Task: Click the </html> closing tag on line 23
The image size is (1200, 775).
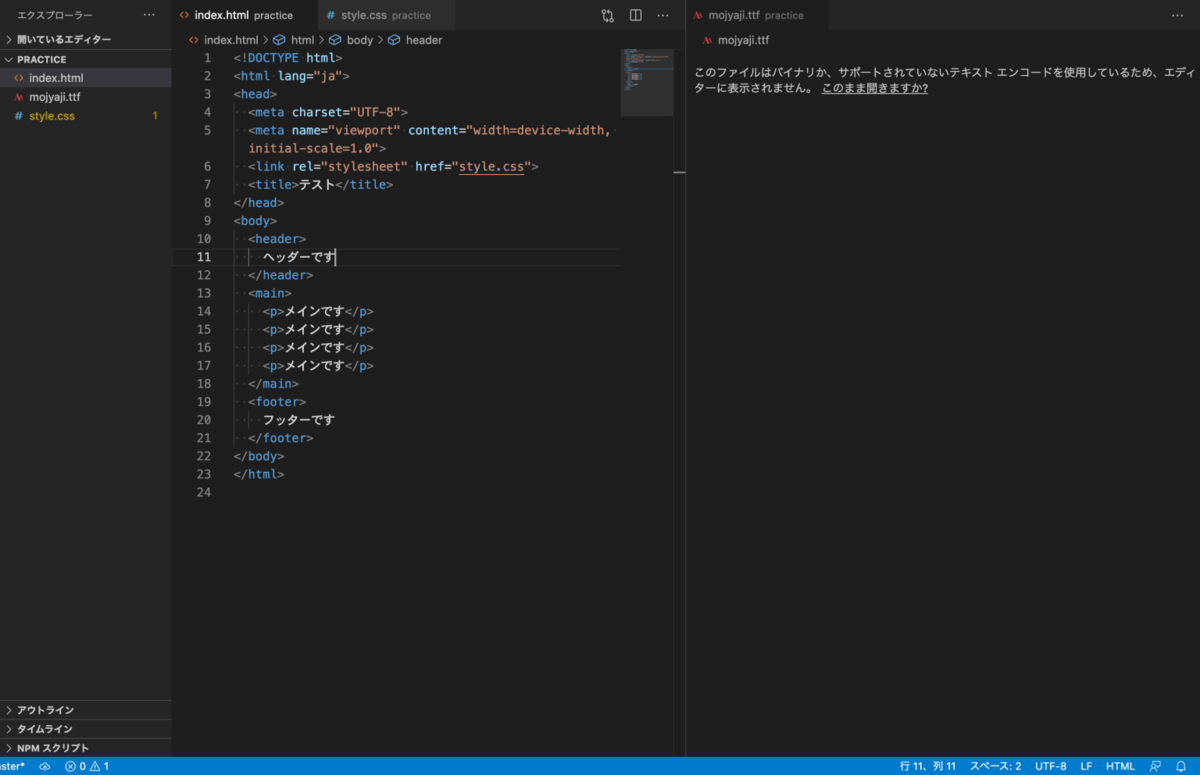Action: [259, 474]
